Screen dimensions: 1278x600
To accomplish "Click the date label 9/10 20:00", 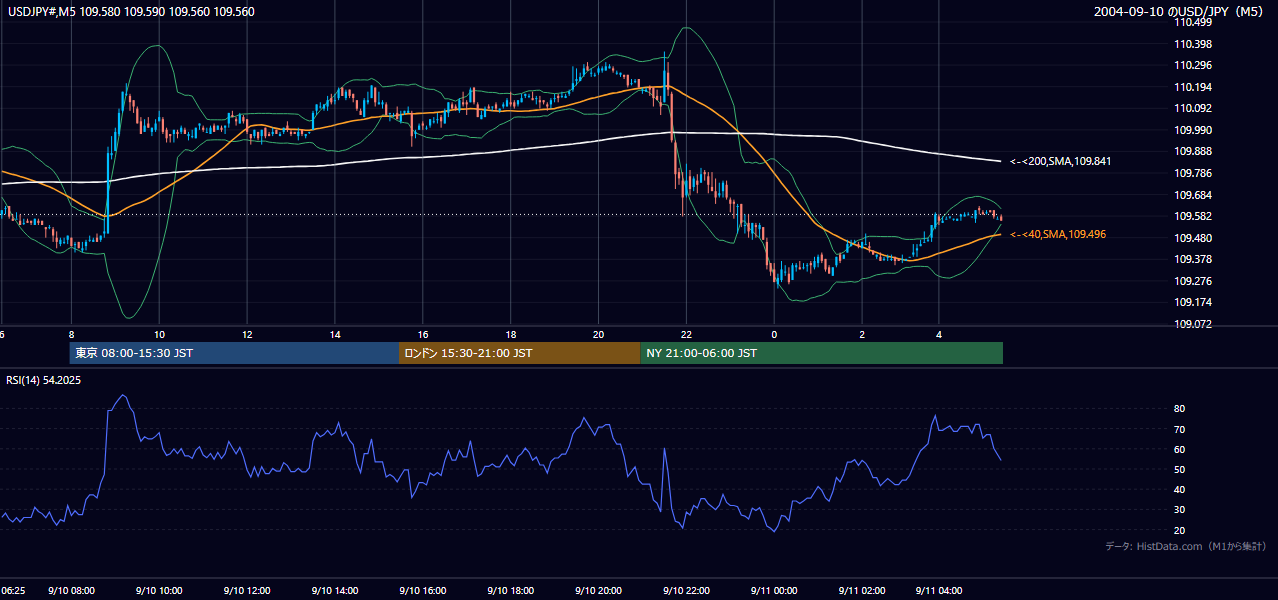I will click(598, 591).
